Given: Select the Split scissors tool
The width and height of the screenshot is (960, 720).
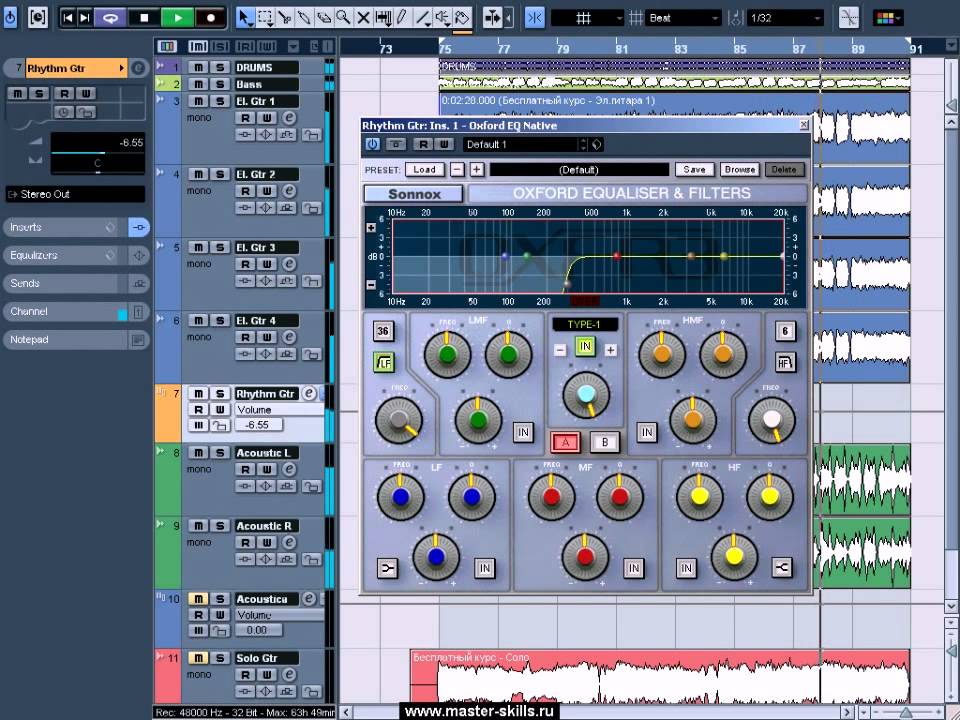Looking at the screenshot, I should pyautogui.click(x=285, y=18).
